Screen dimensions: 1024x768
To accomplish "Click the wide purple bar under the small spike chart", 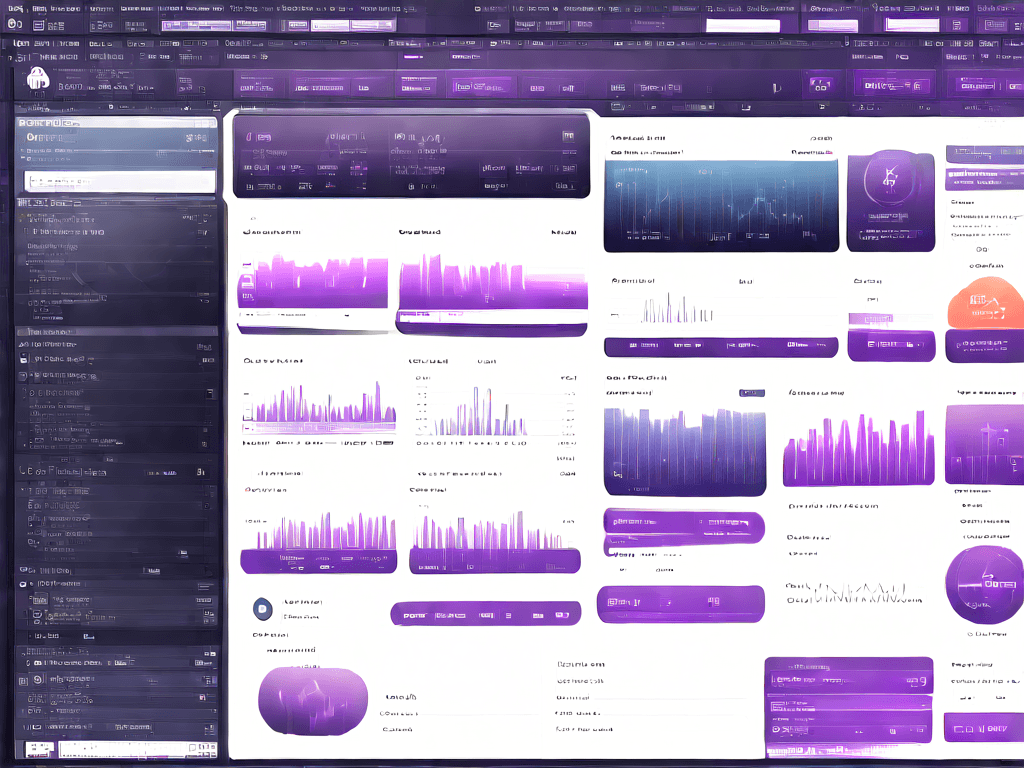I will point(721,347).
